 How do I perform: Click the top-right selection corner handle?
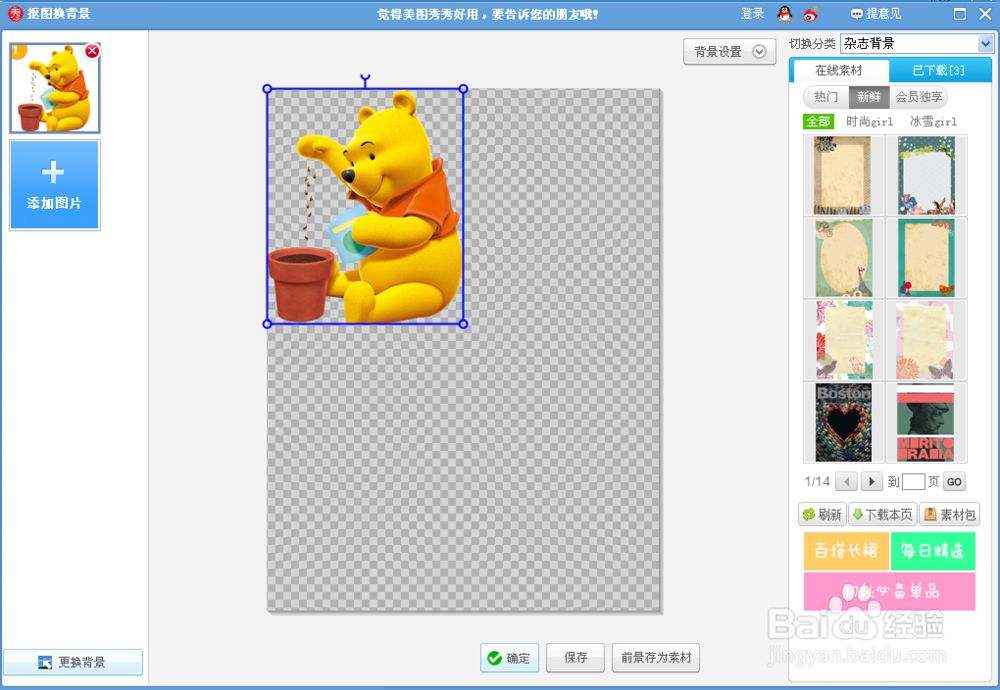[x=464, y=89]
